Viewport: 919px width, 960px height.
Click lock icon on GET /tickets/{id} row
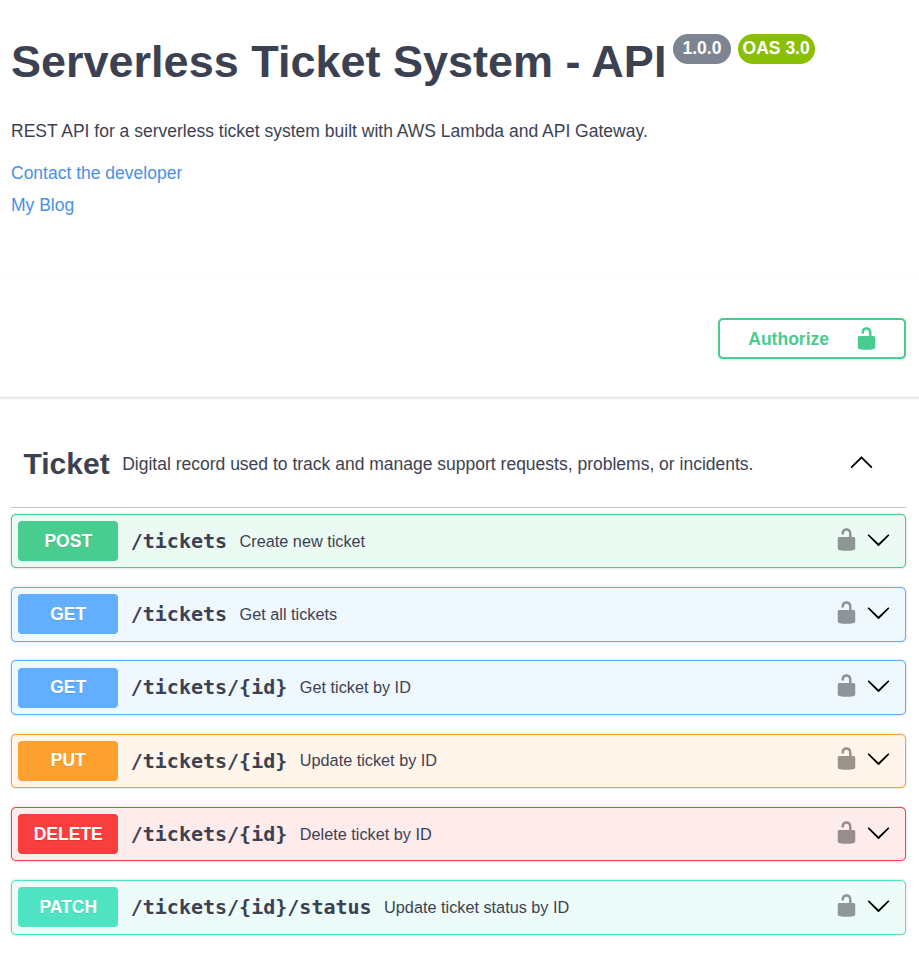(x=846, y=687)
